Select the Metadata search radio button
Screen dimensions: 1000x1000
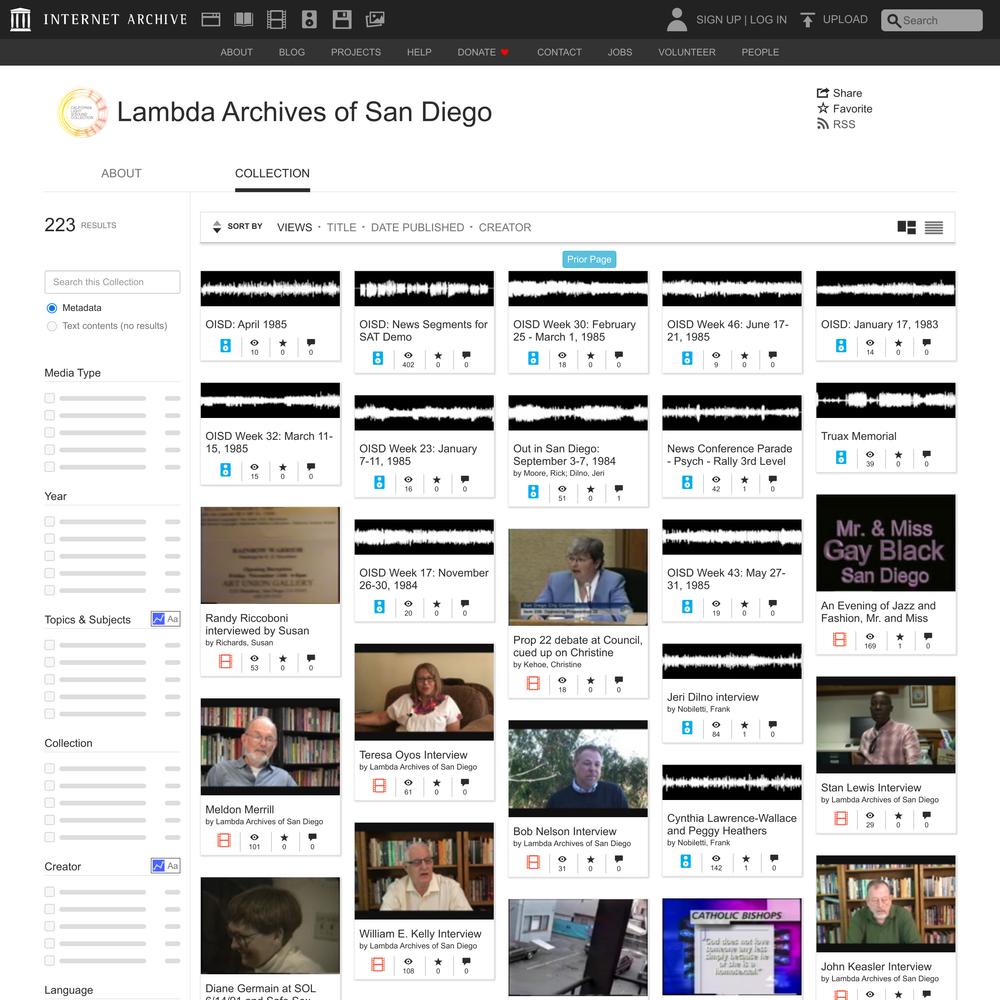(52, 308)
